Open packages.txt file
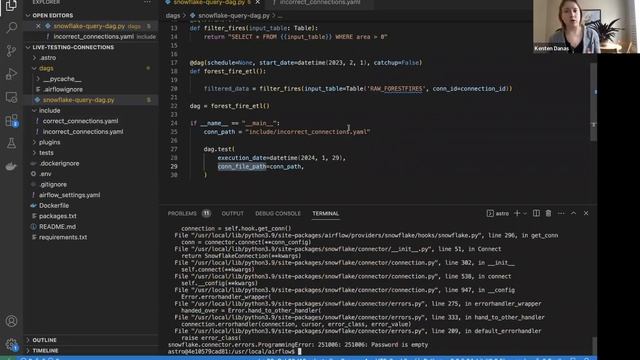The image size is (640, 360). click(x=58, y=216)
